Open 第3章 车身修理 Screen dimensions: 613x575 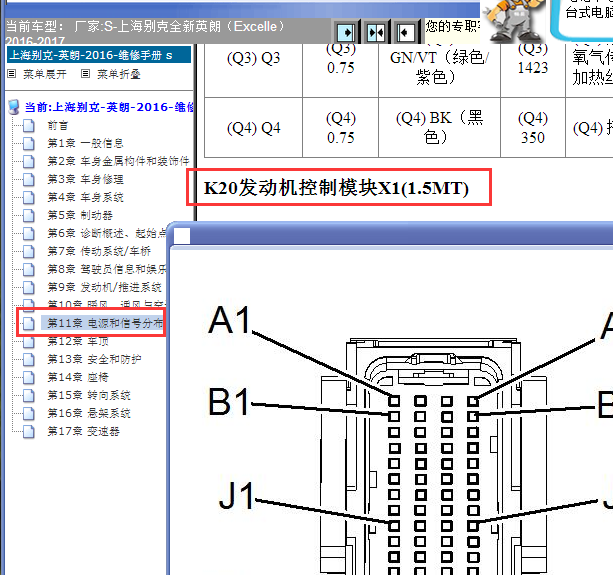[85, 179]
